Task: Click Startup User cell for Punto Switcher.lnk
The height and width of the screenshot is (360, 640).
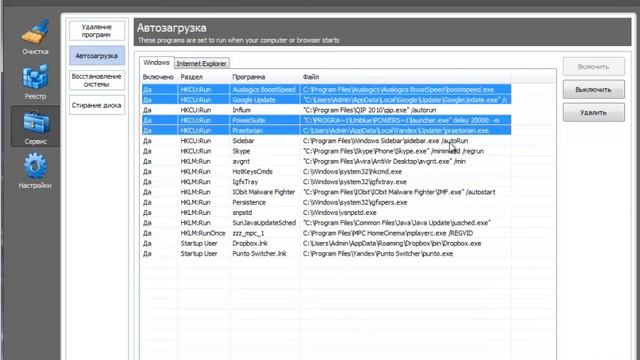Action: coord(199,253)
